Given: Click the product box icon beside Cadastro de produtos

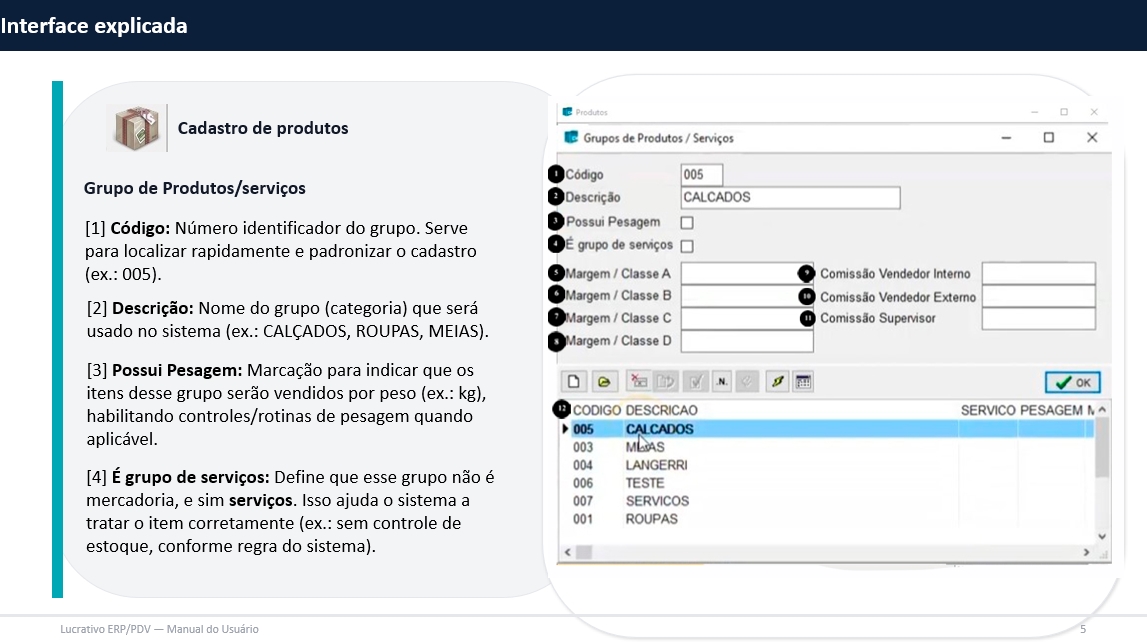Looking at the screenshot, I should (x=134, y=128).
